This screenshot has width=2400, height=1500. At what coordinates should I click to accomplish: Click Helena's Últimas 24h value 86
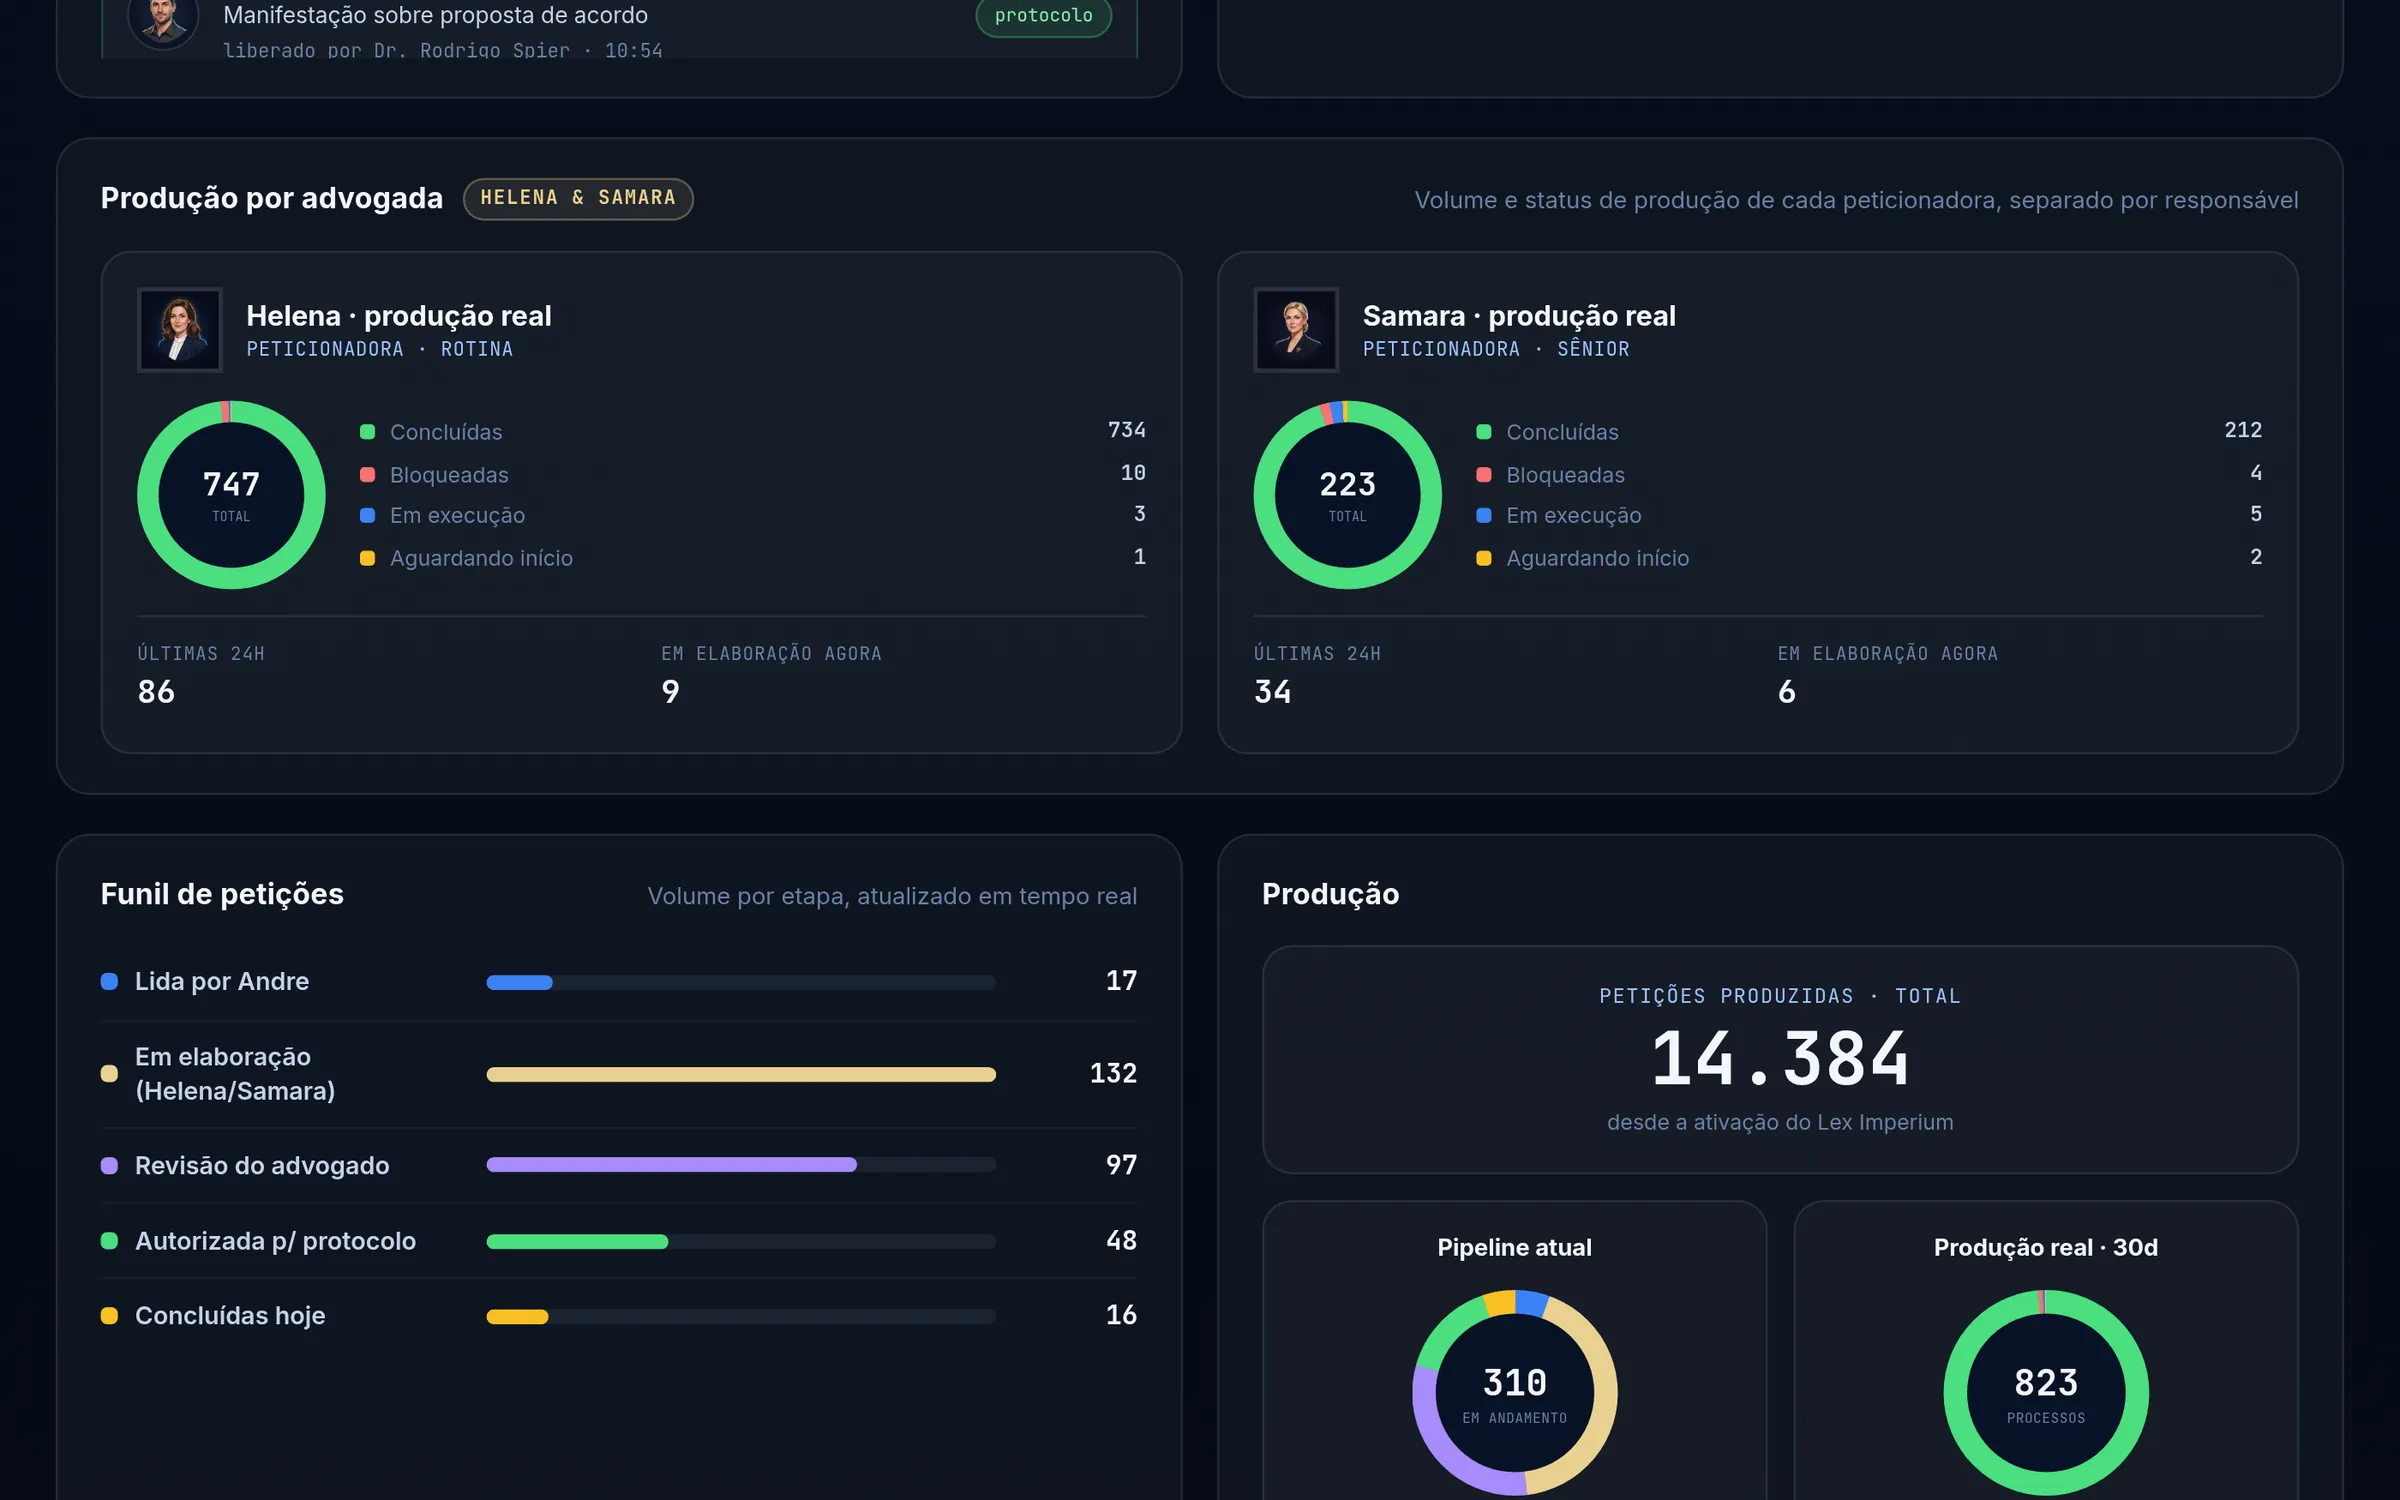[x=156, y=691]
